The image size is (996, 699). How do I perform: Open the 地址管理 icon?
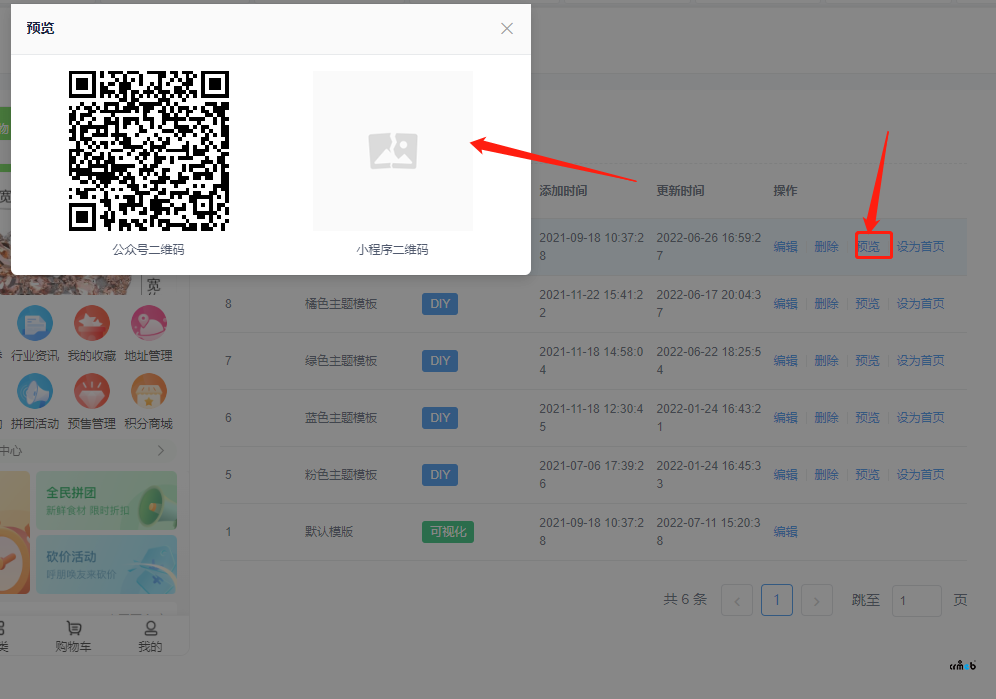point(149,324)
